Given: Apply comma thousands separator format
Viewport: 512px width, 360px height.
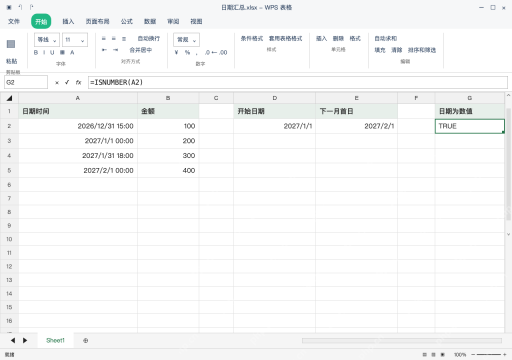Looking at the screenshot, I should (x=197, y=53).
